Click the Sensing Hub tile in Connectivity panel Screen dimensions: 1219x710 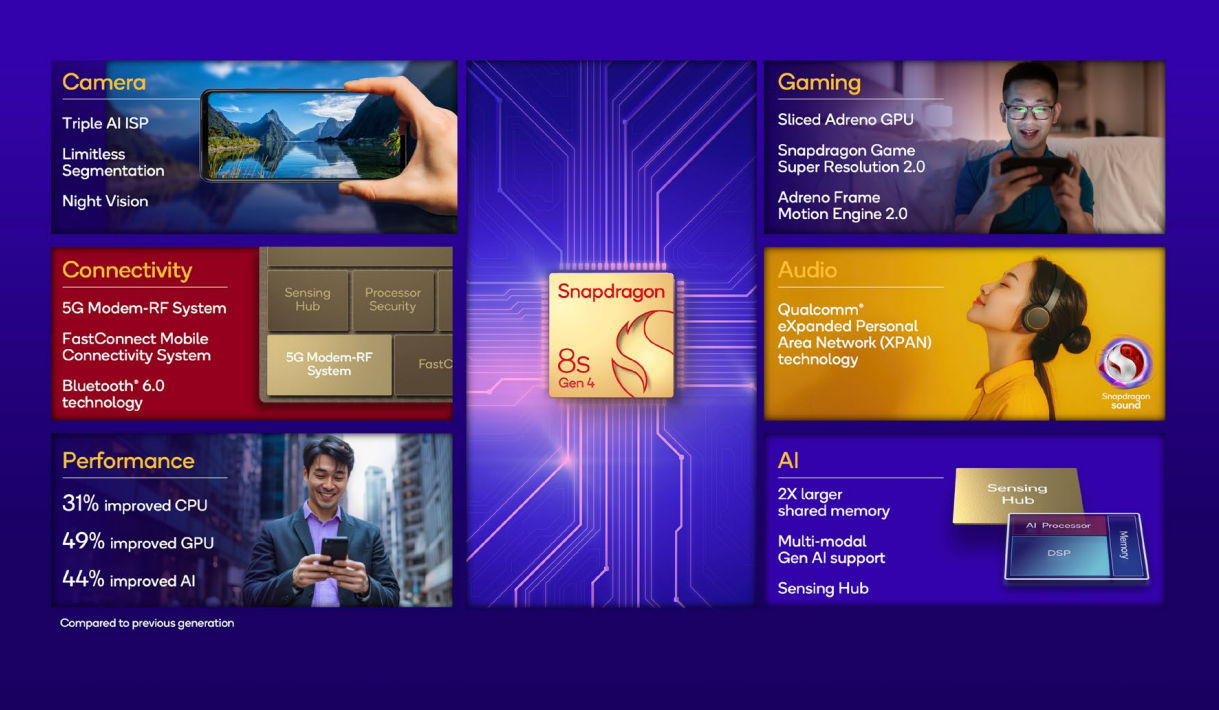pos(307,300)
